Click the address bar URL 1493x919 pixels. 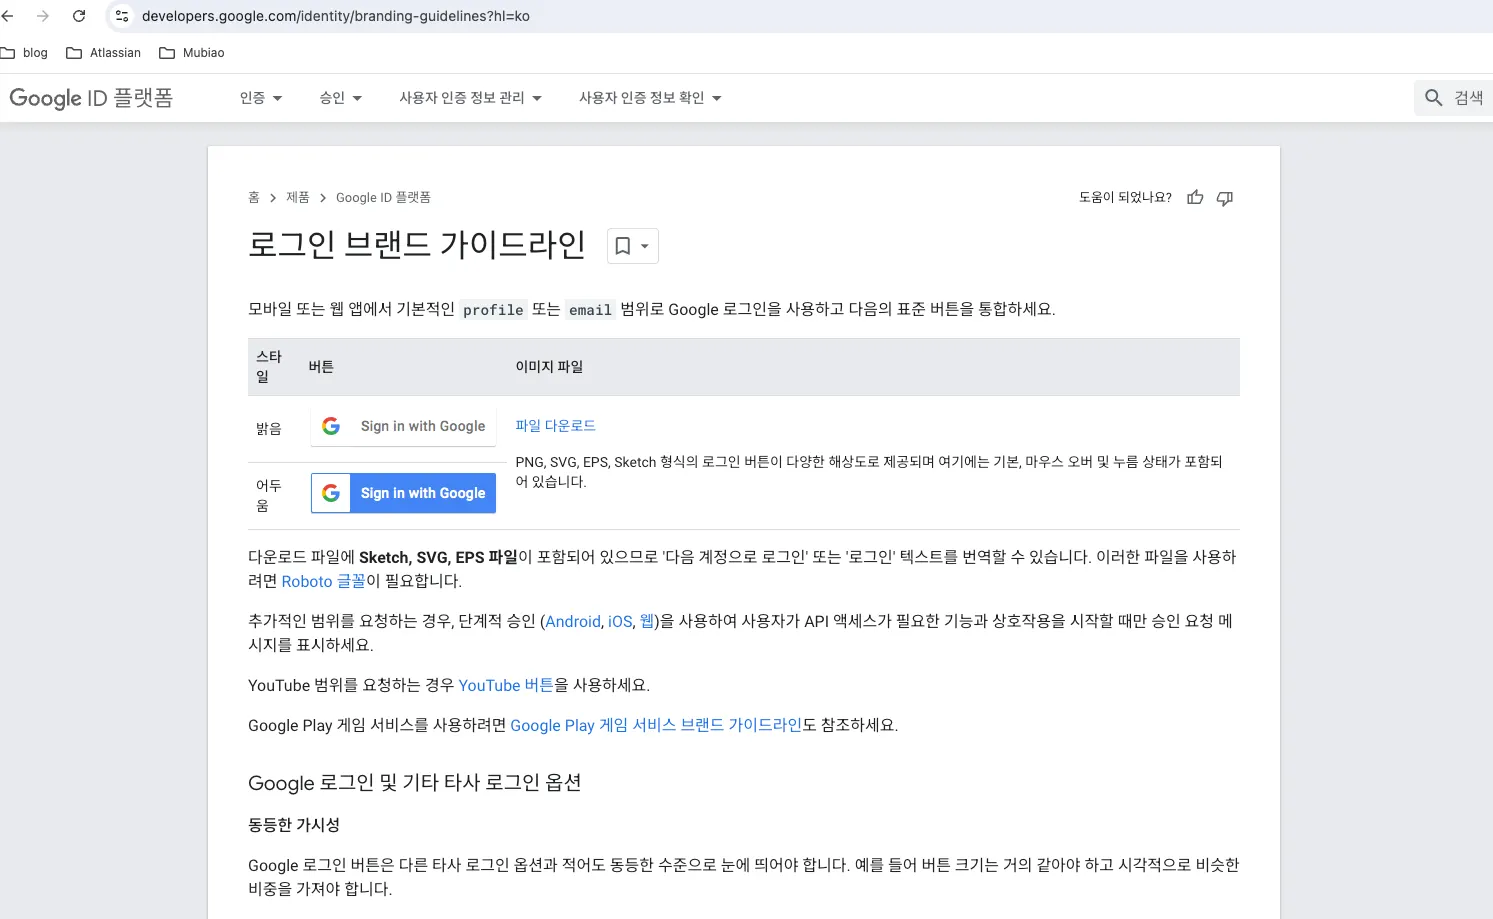[336, 16]
